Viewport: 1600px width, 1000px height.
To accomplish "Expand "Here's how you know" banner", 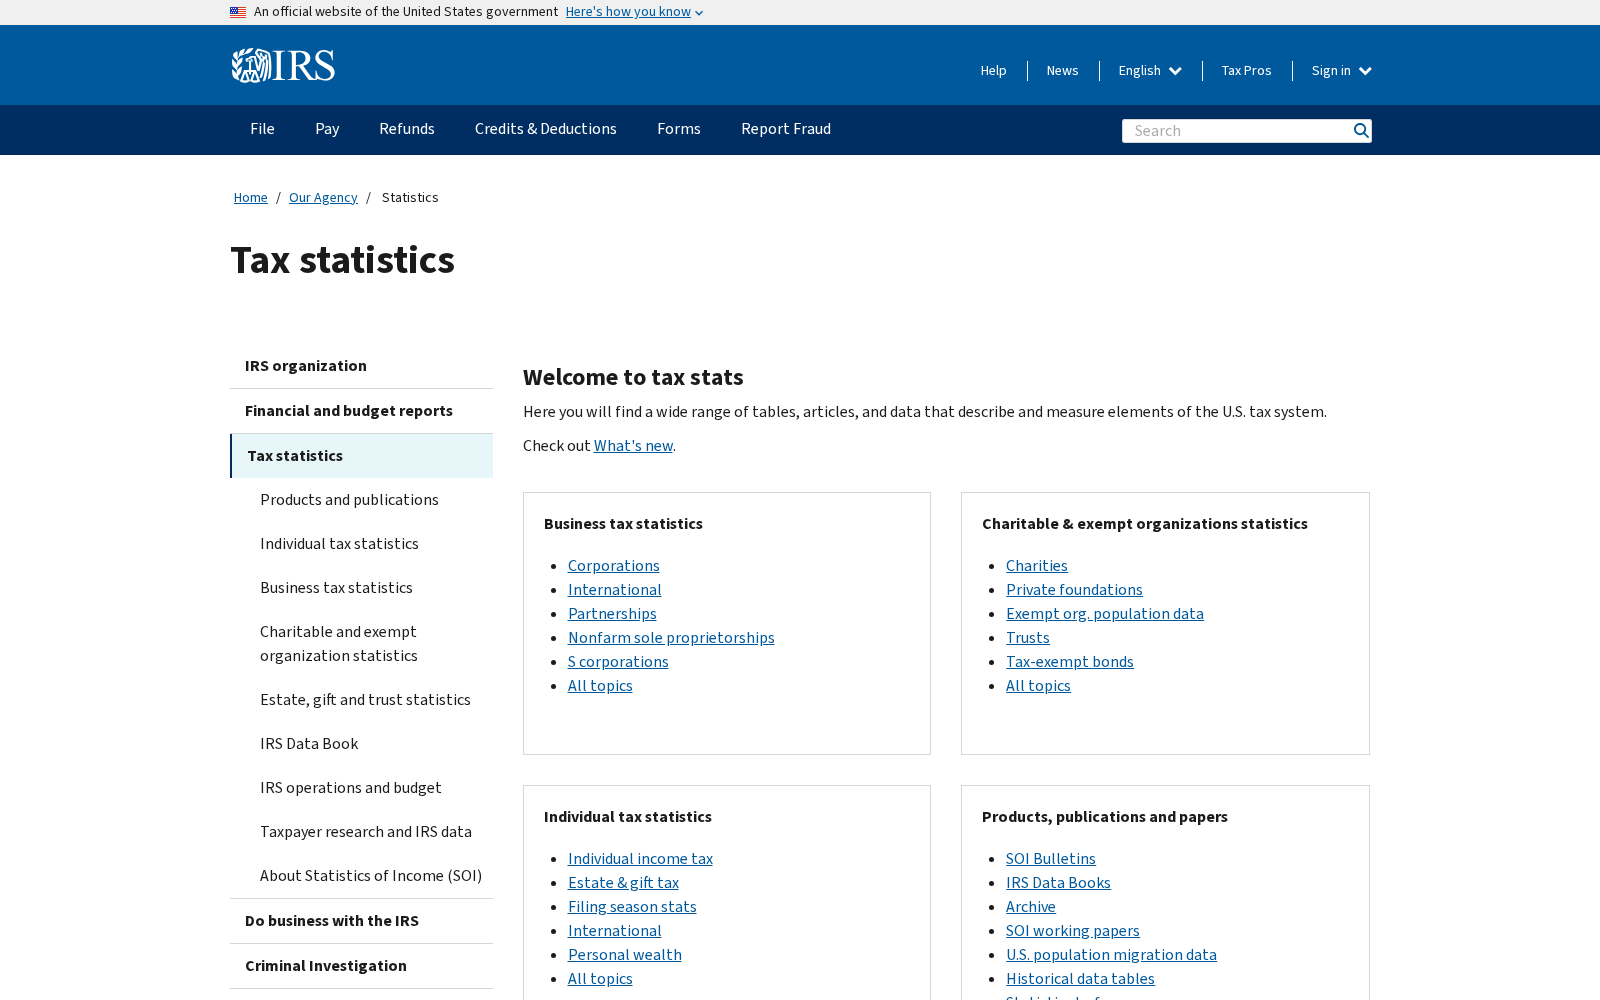I will click(x=634, y=12).
